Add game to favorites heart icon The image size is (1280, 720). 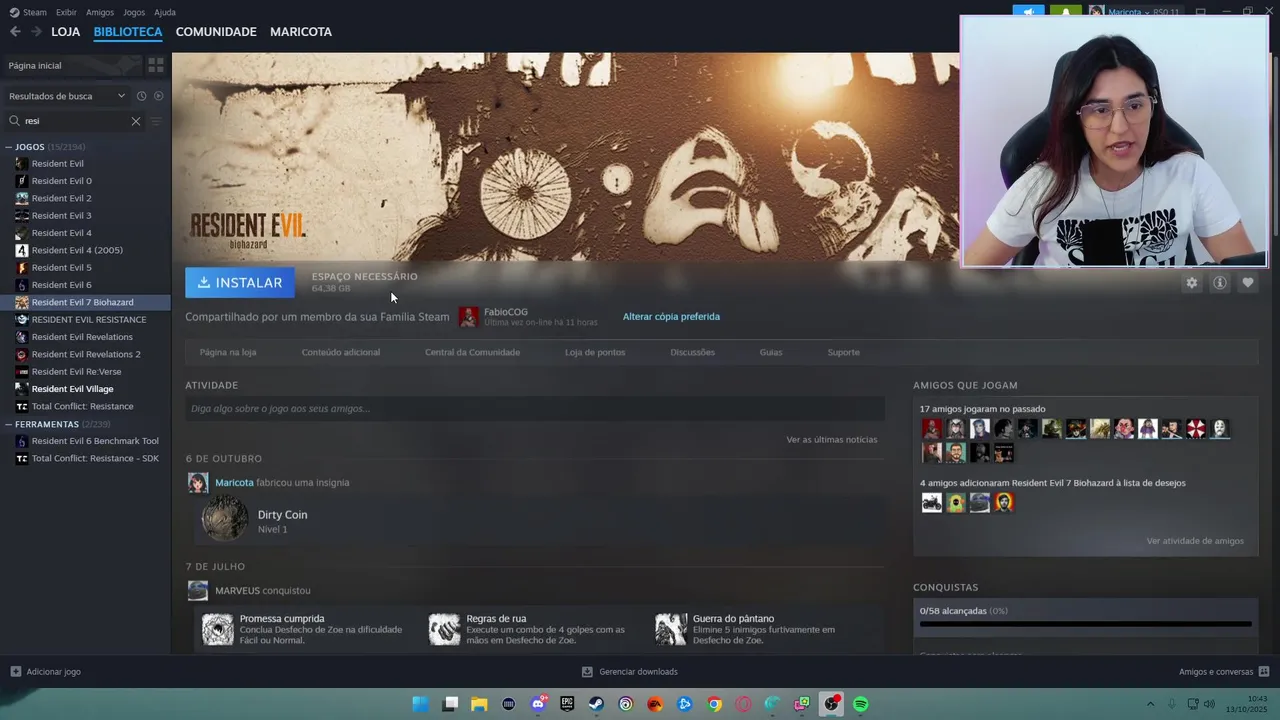(x=1247, y=283)
